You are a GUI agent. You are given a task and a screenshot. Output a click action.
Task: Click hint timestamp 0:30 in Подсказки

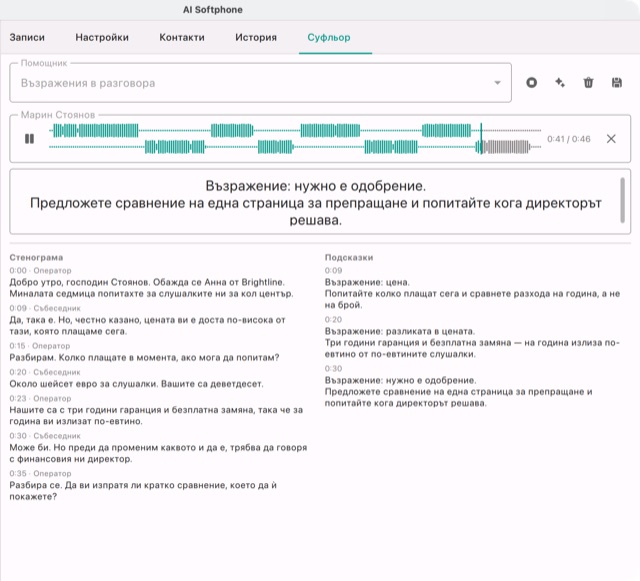tap(333, 369)
